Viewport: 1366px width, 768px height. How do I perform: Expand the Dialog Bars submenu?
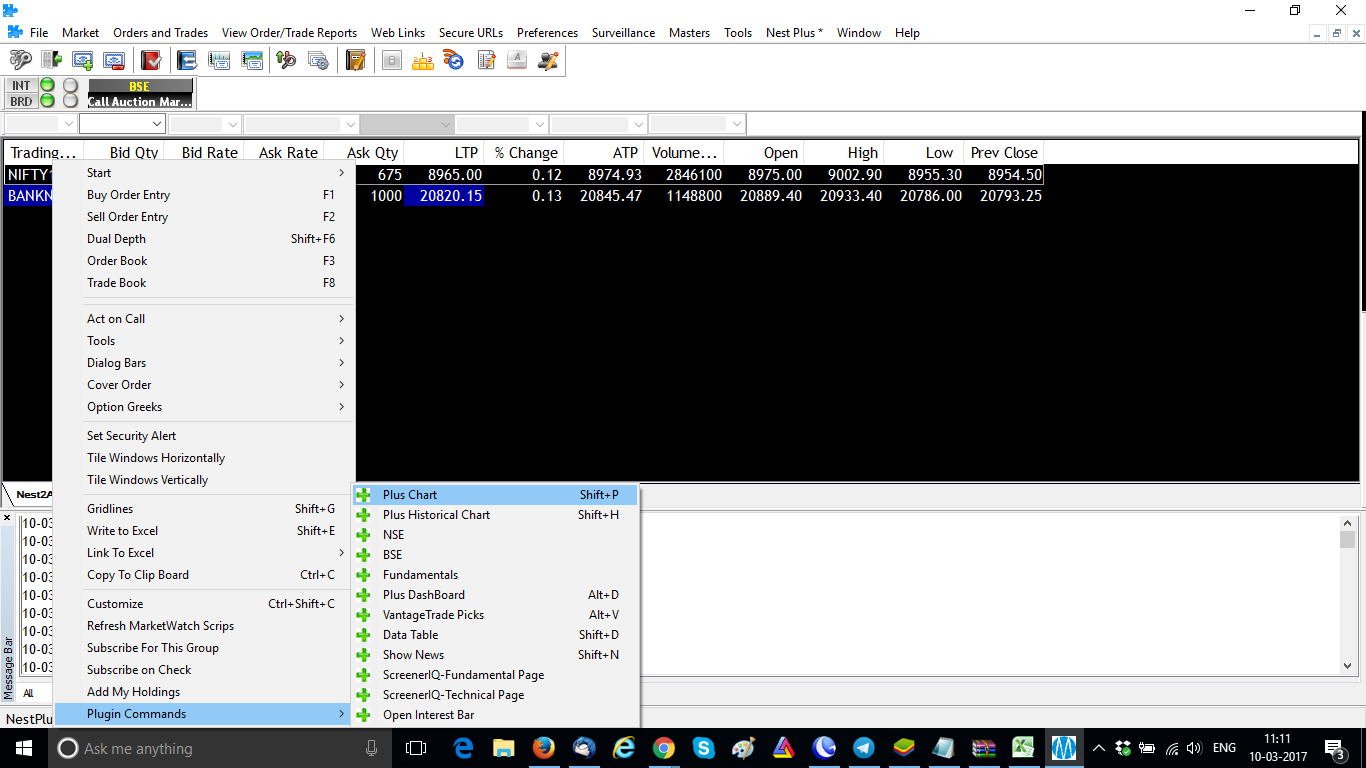[x=204, y=363]
